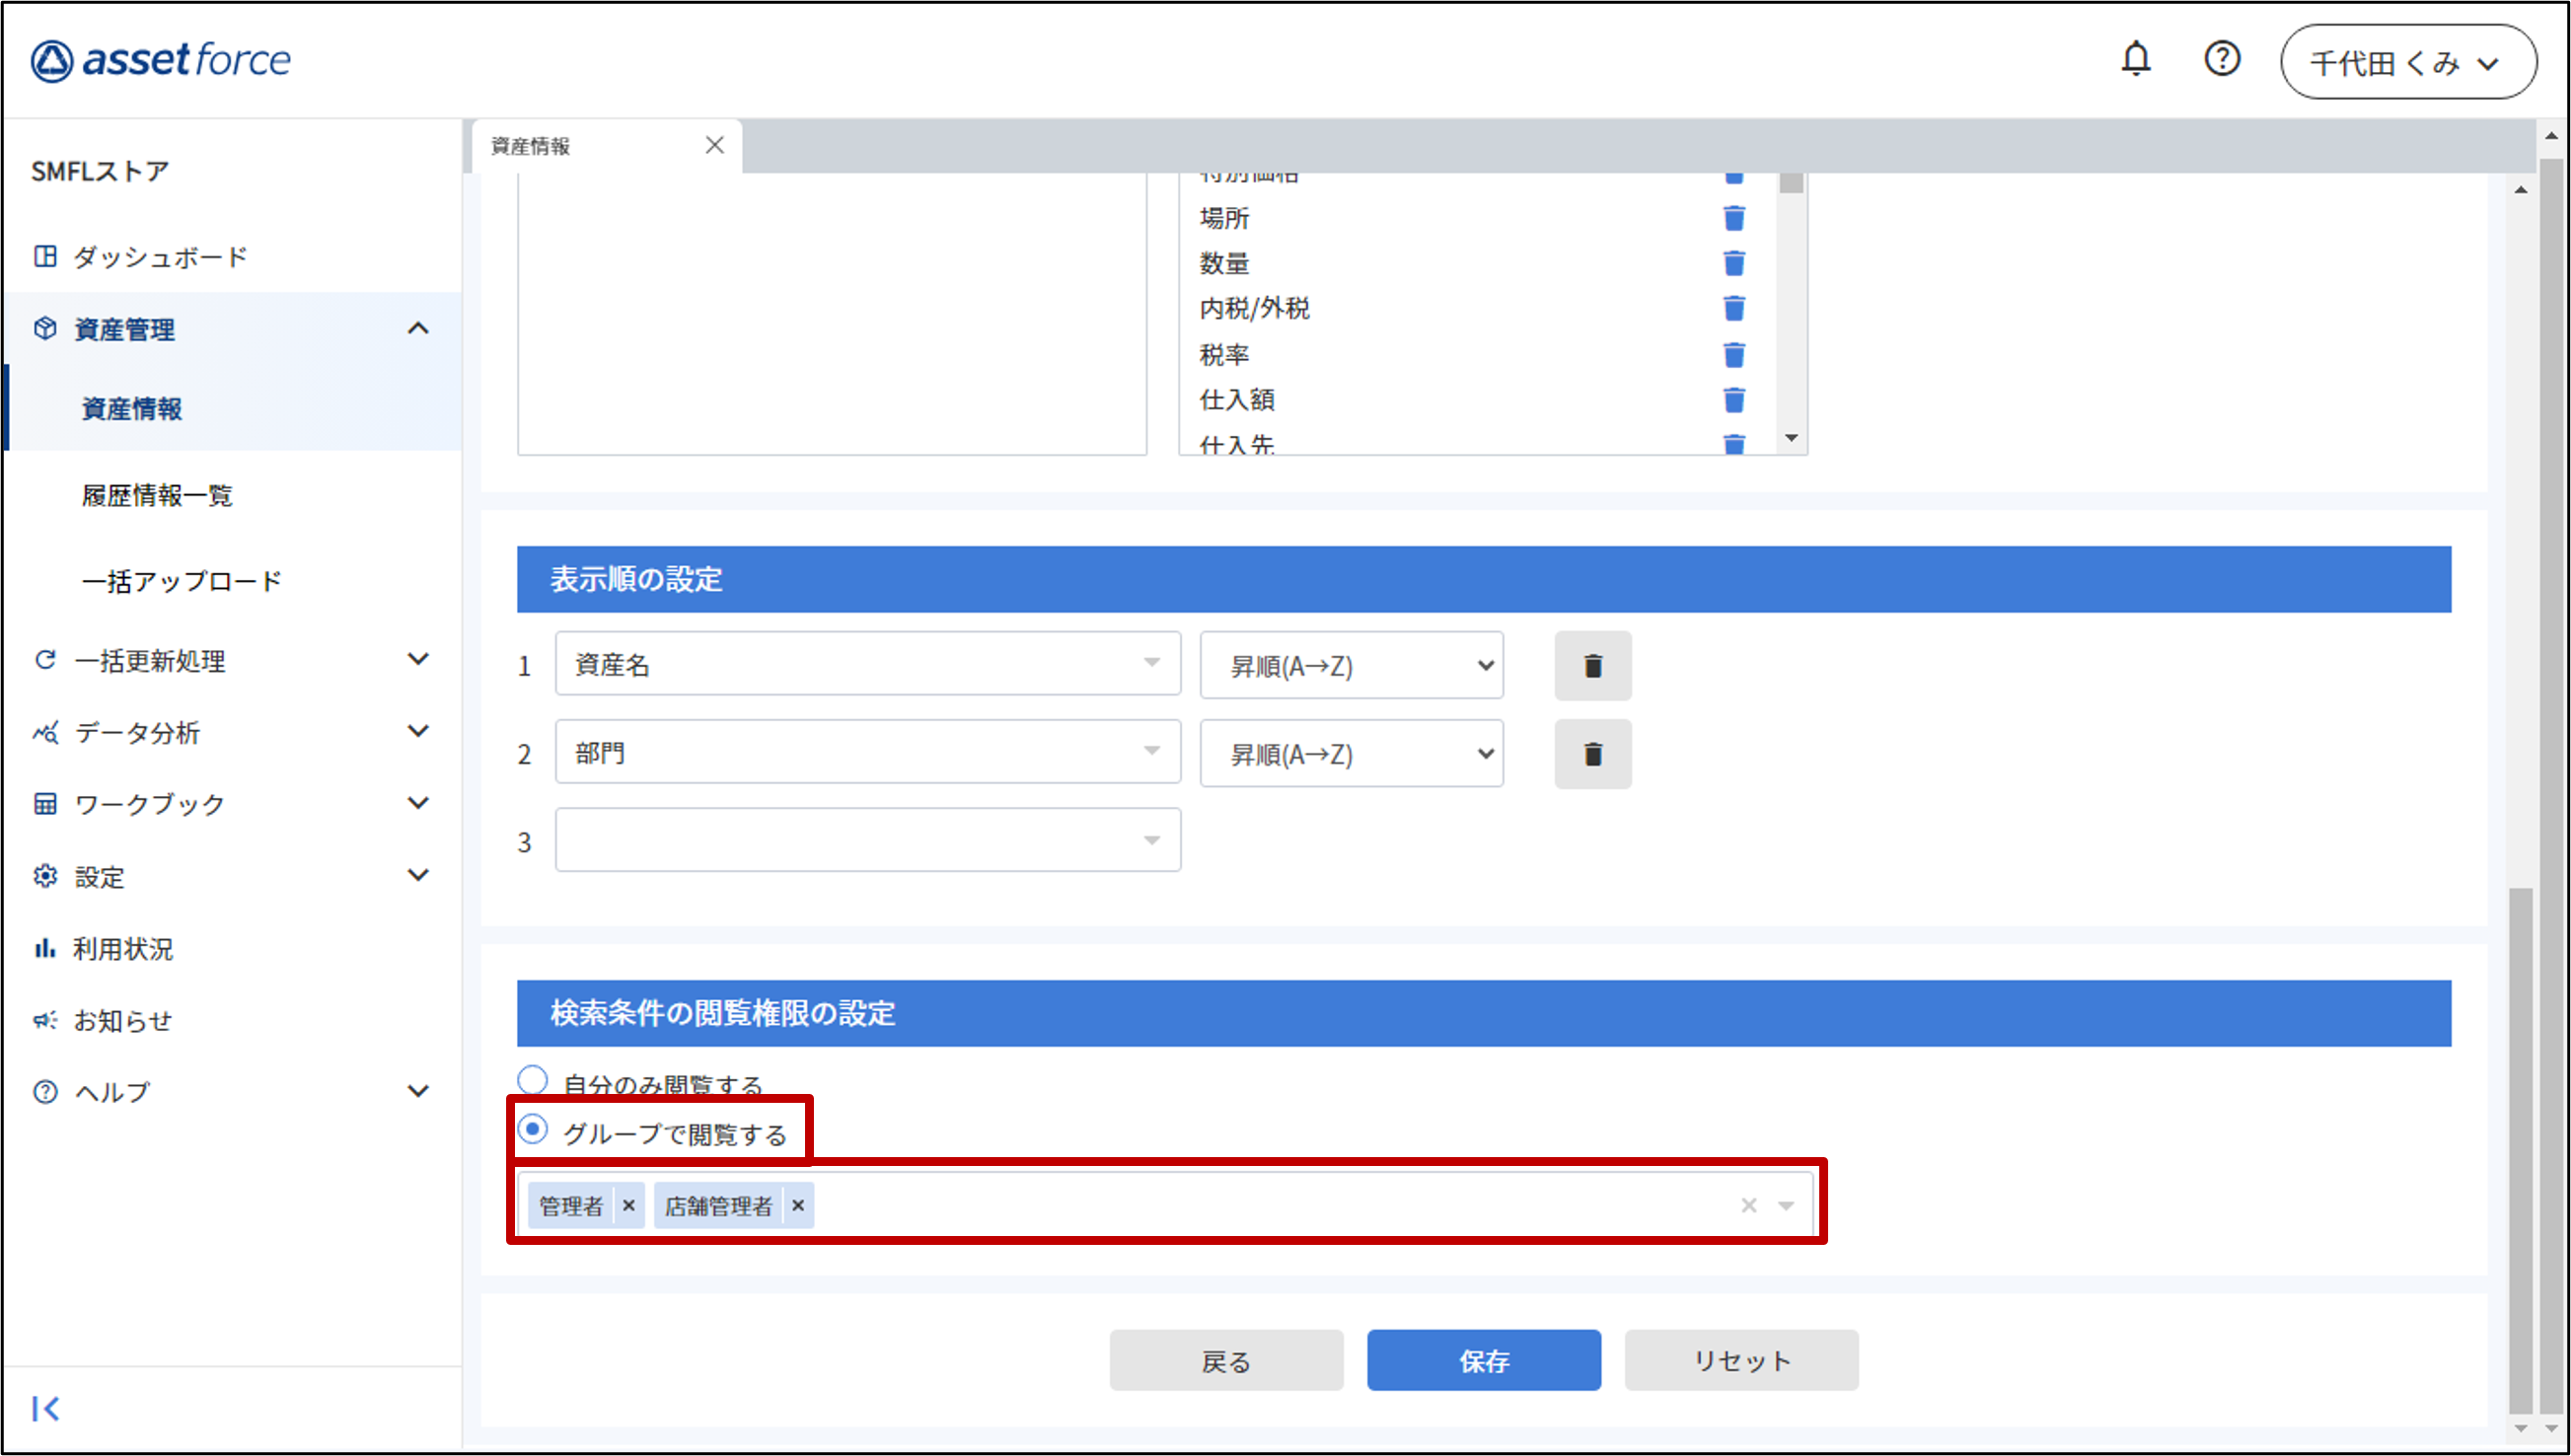The image size is (2571, 1456).
Task: Open 履歴情報一覧 in the sidebar
Action: [x=157, y=495]
